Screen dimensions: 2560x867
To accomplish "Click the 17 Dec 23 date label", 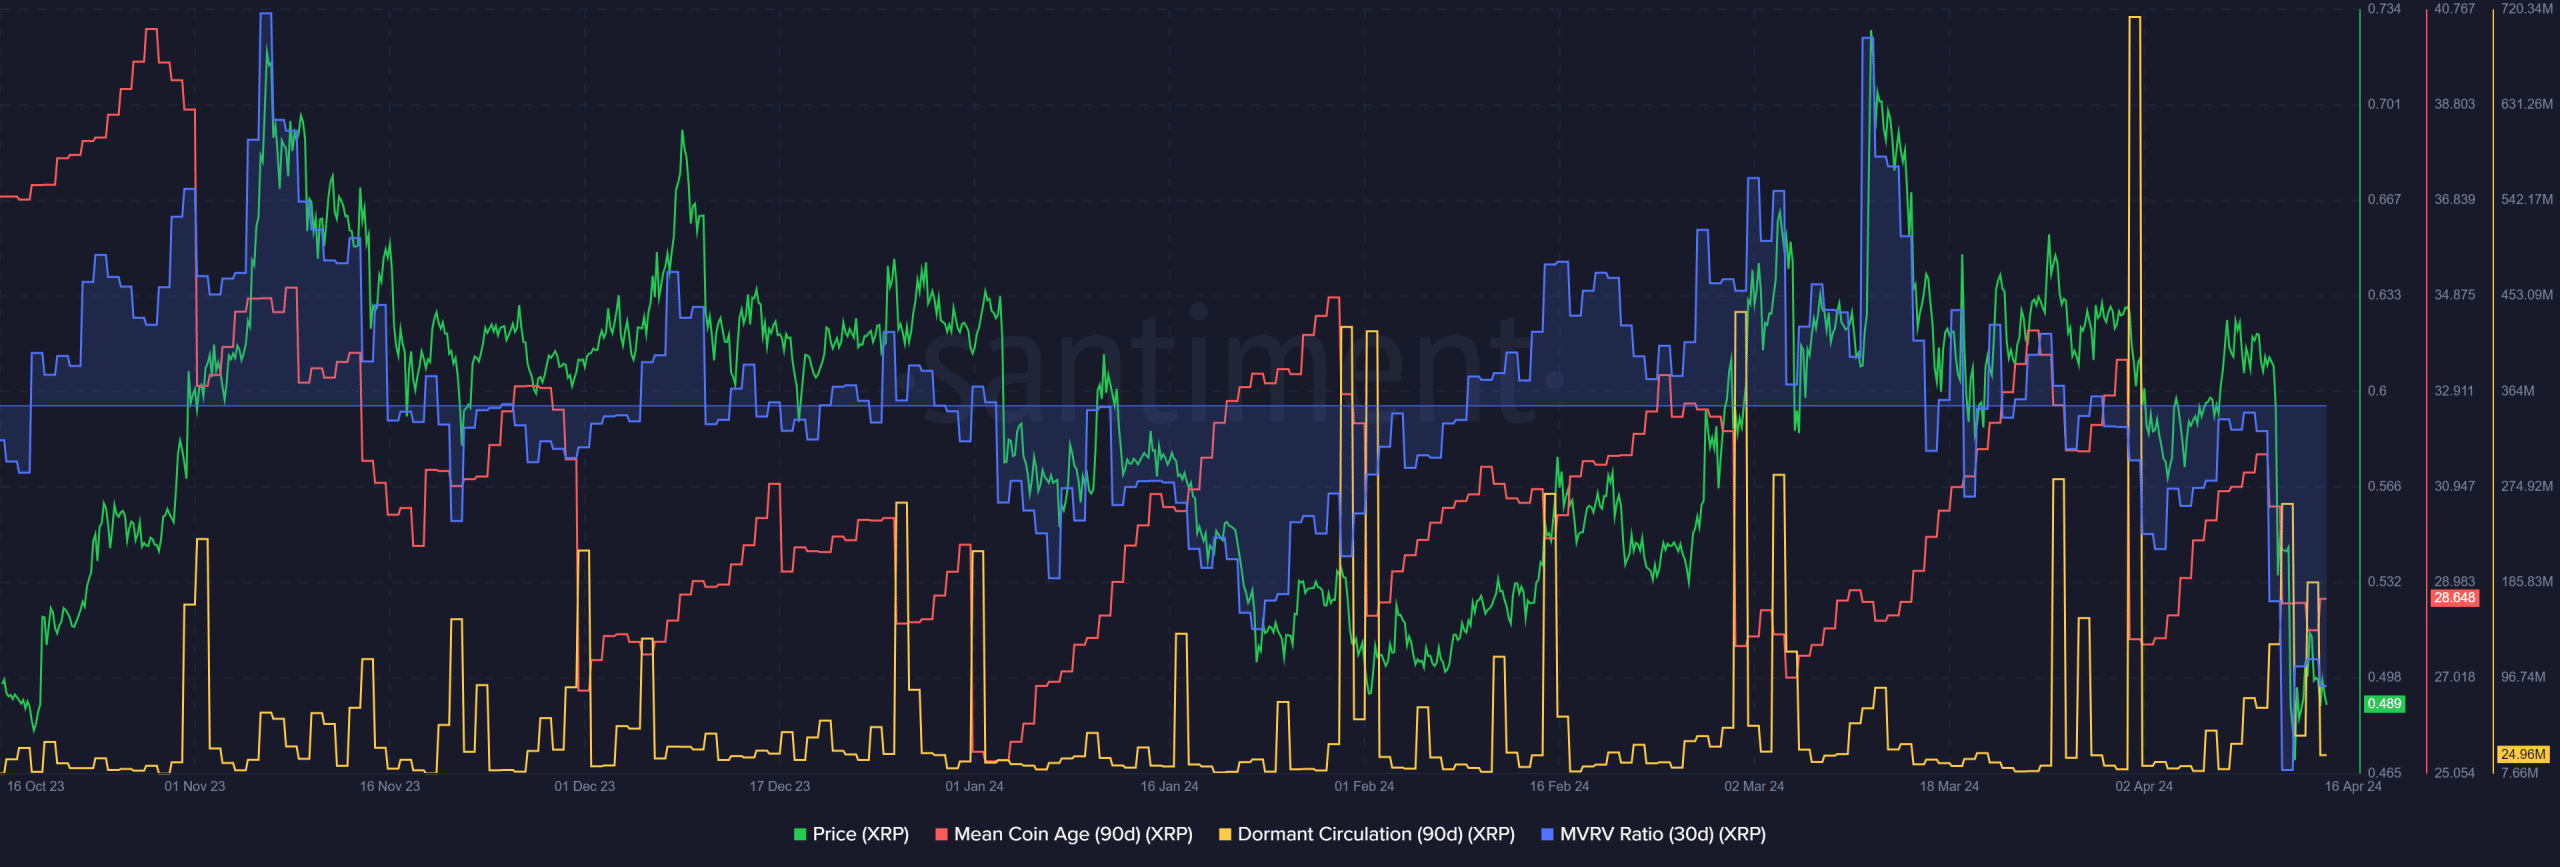I will click(x=780, y=786).
